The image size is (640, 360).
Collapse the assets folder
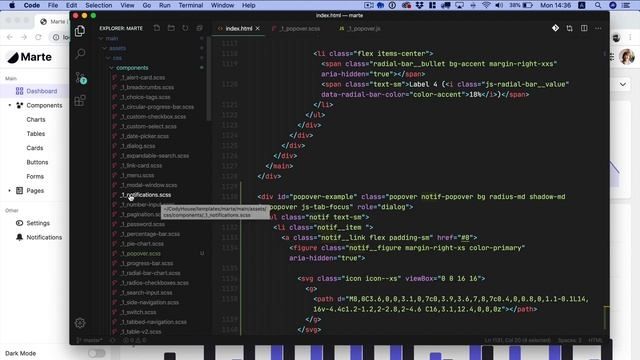point(104,48)
